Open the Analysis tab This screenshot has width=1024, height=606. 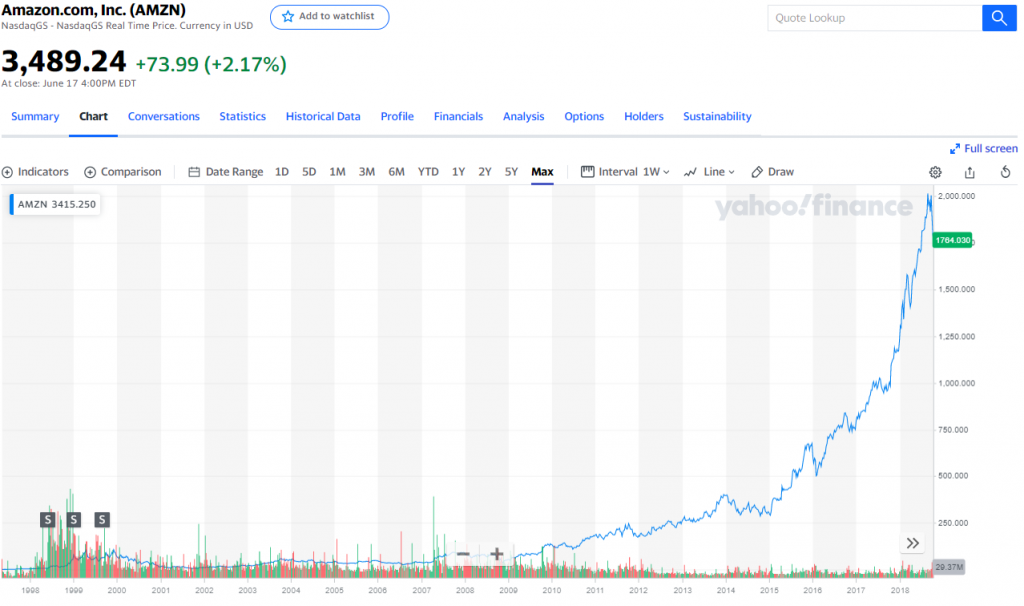pyautogui.click(x=523, y=116)
